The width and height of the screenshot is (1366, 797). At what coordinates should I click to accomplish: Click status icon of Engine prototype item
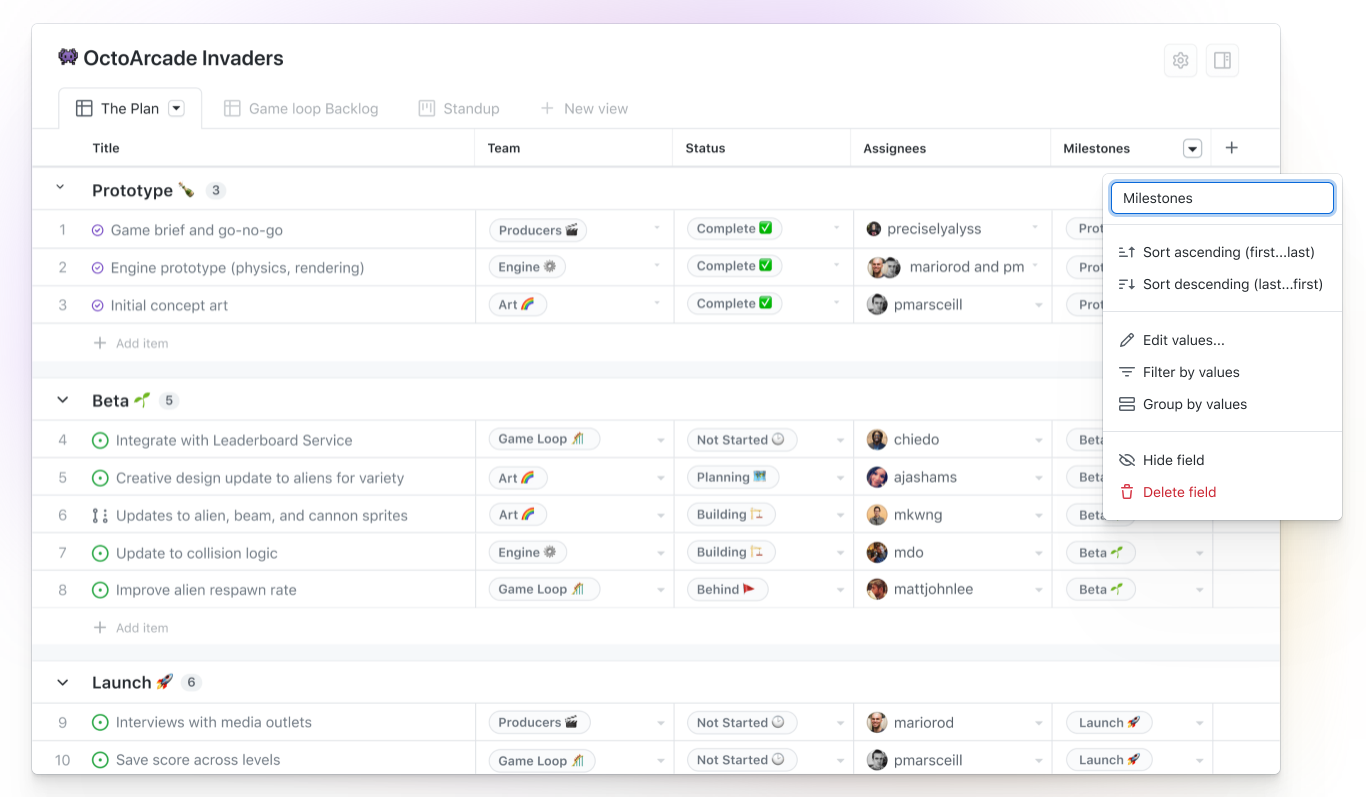coord(97,268)
